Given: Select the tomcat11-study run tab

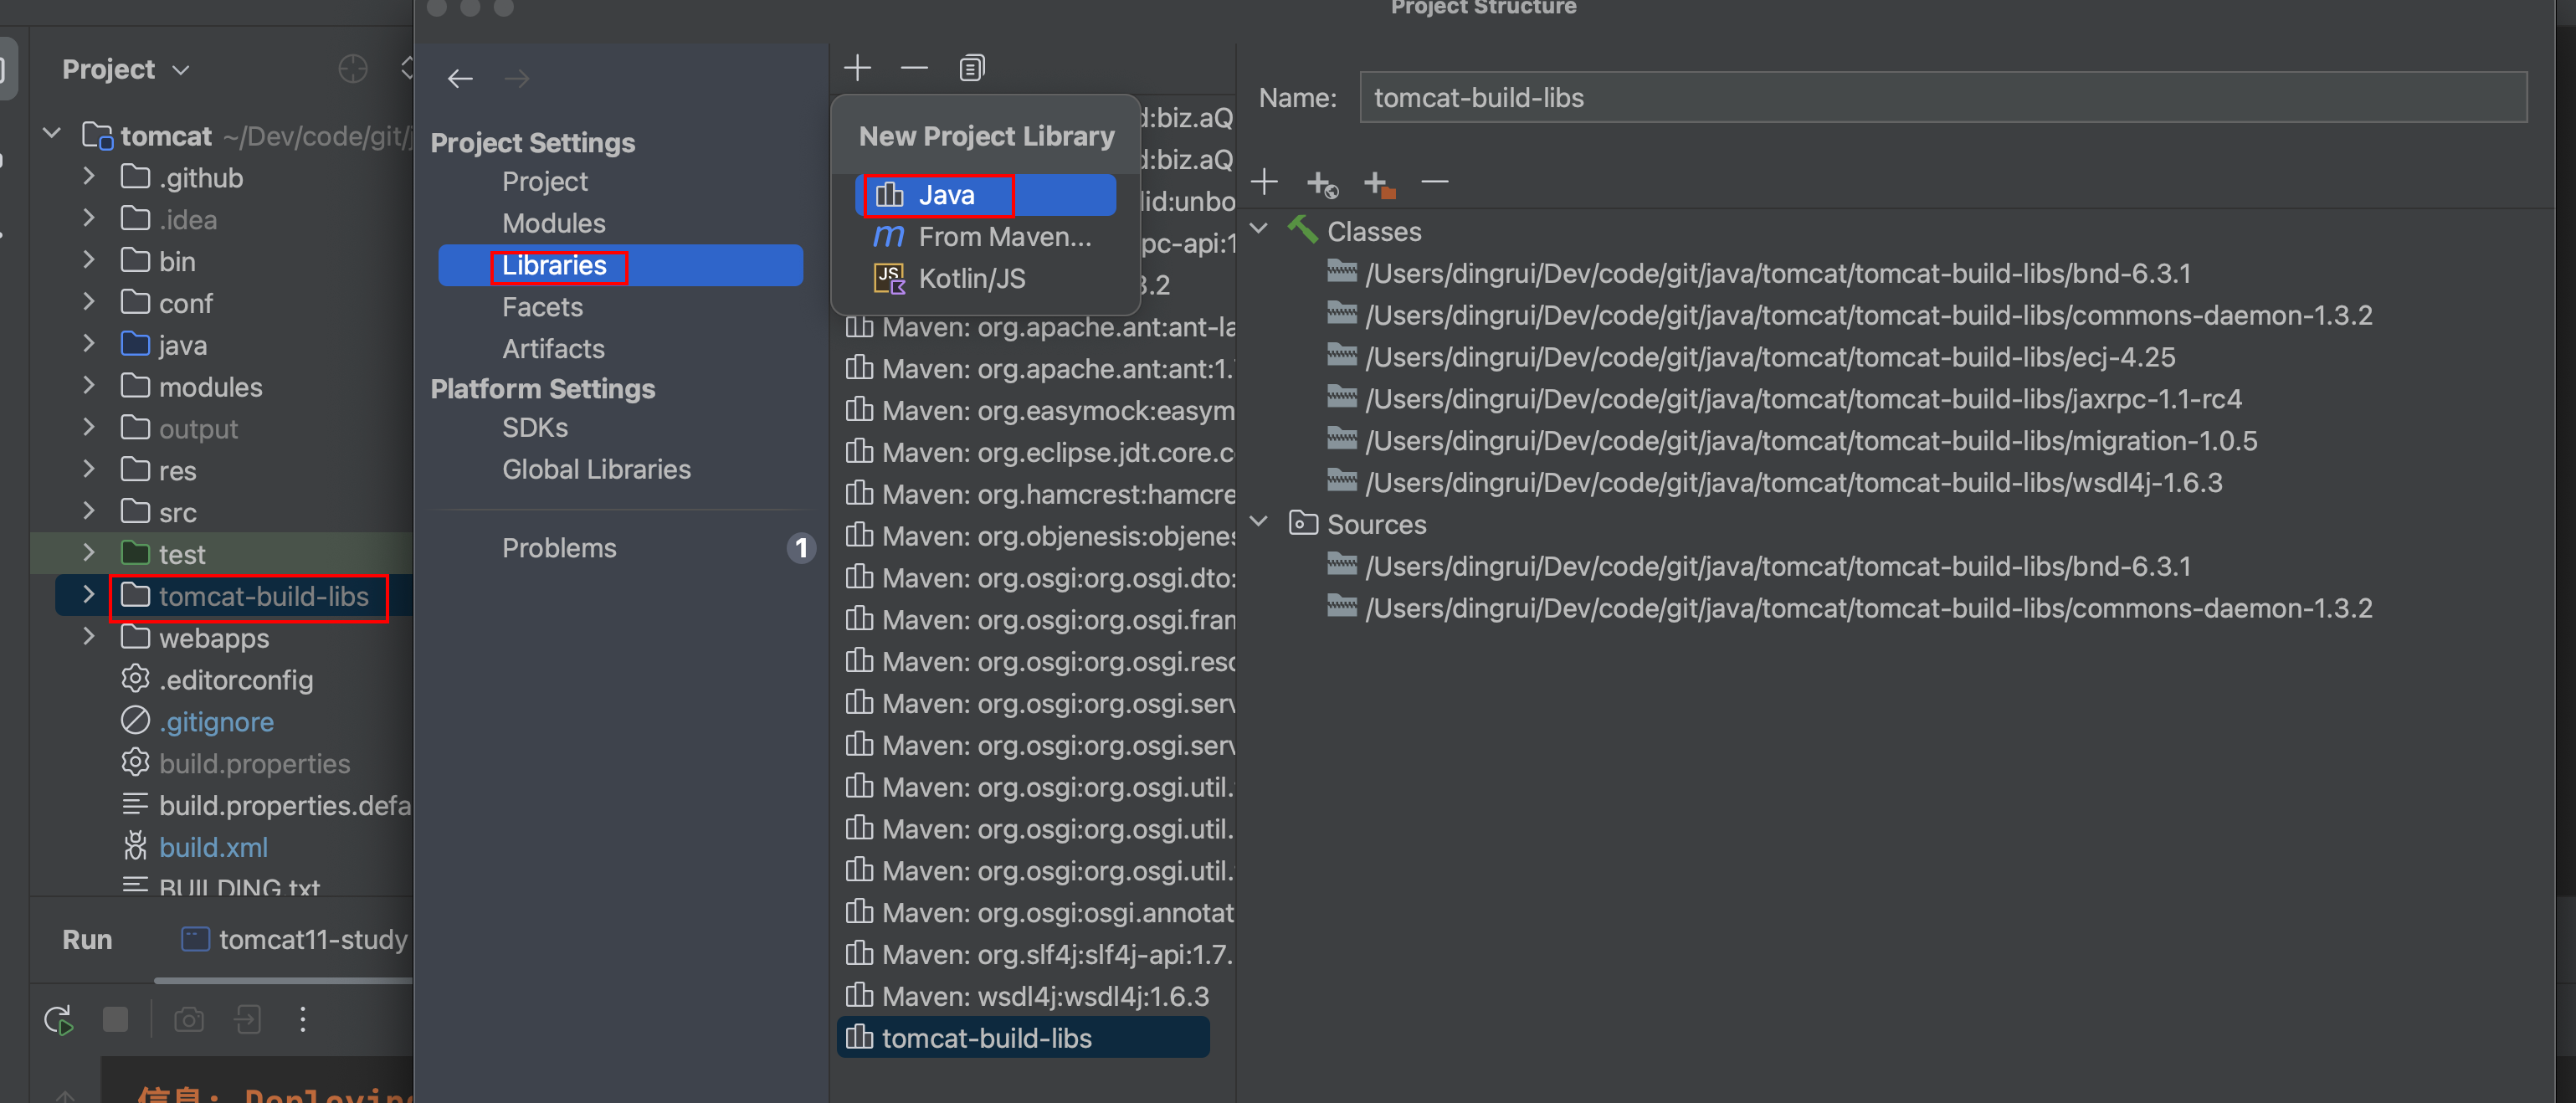Looking at the screenshot, I should click(x=295, y=939).
